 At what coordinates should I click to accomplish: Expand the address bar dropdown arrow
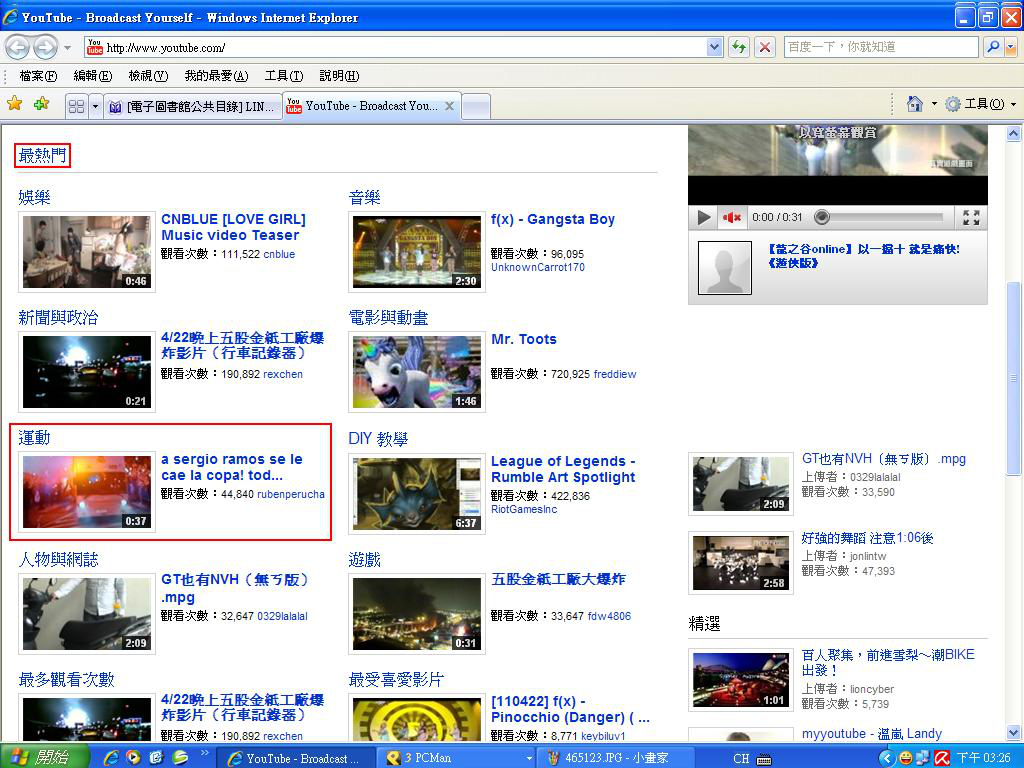tap(714, 47)
